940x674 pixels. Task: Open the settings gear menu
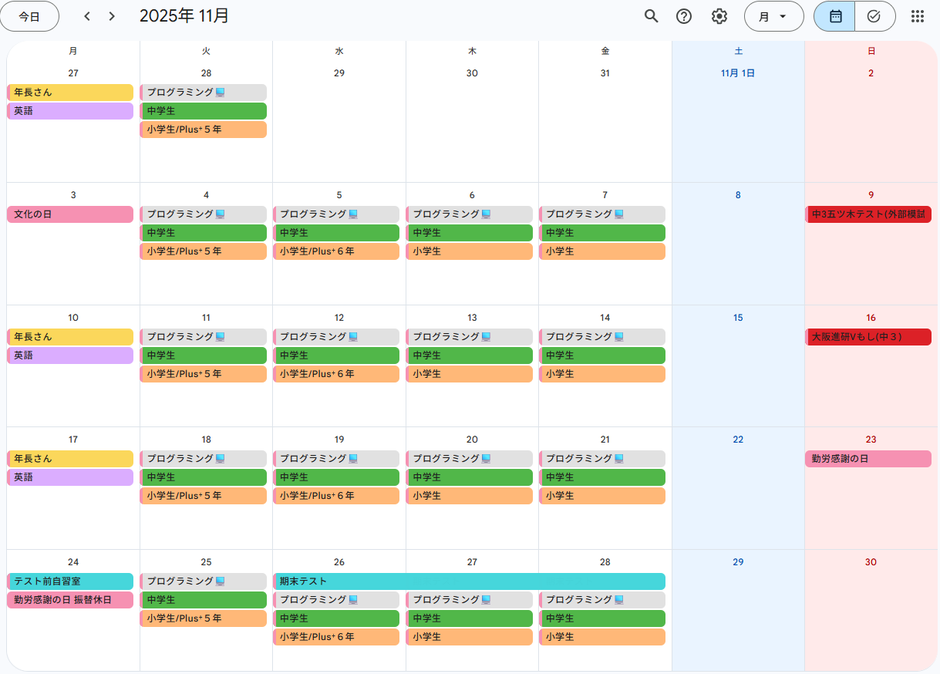(719, 16)
